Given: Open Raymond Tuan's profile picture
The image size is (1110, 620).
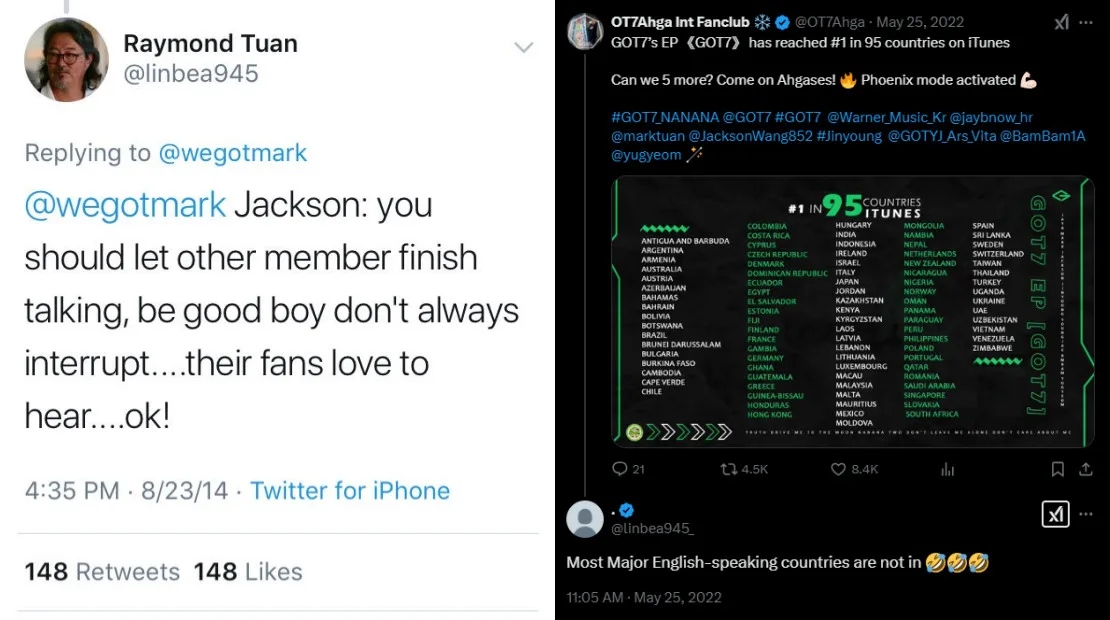Looking at the screenshot, I should pos(66,60).
